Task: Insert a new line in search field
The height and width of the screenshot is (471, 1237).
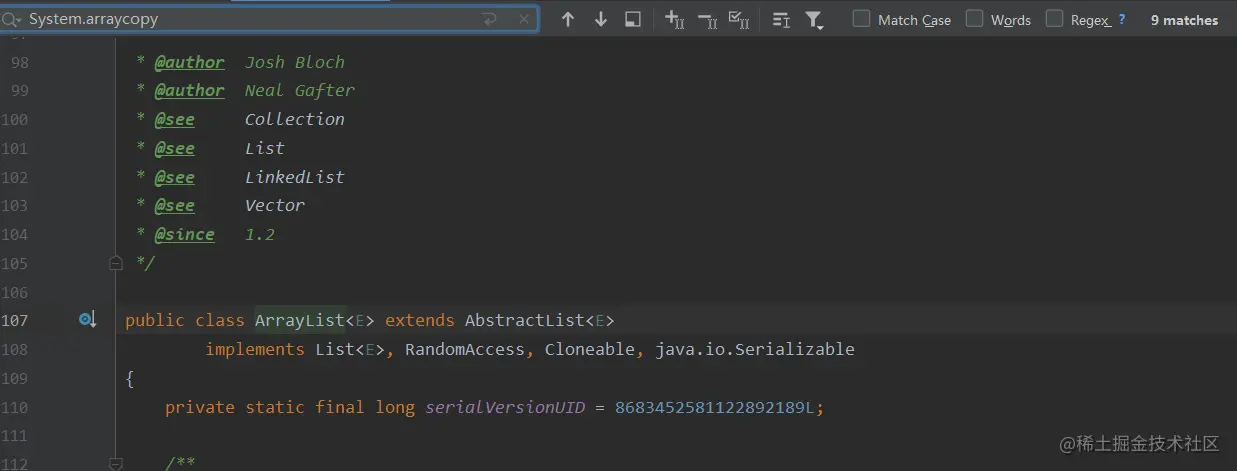Action: click(489, 19)
